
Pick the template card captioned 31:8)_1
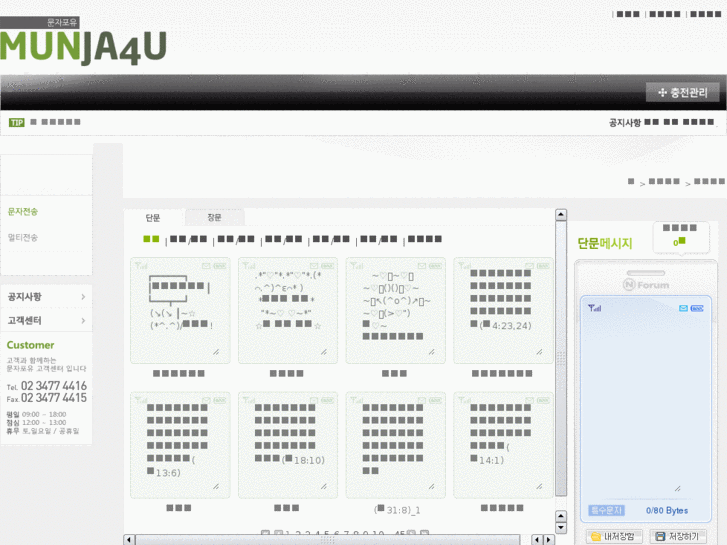(x=395, y=445)
